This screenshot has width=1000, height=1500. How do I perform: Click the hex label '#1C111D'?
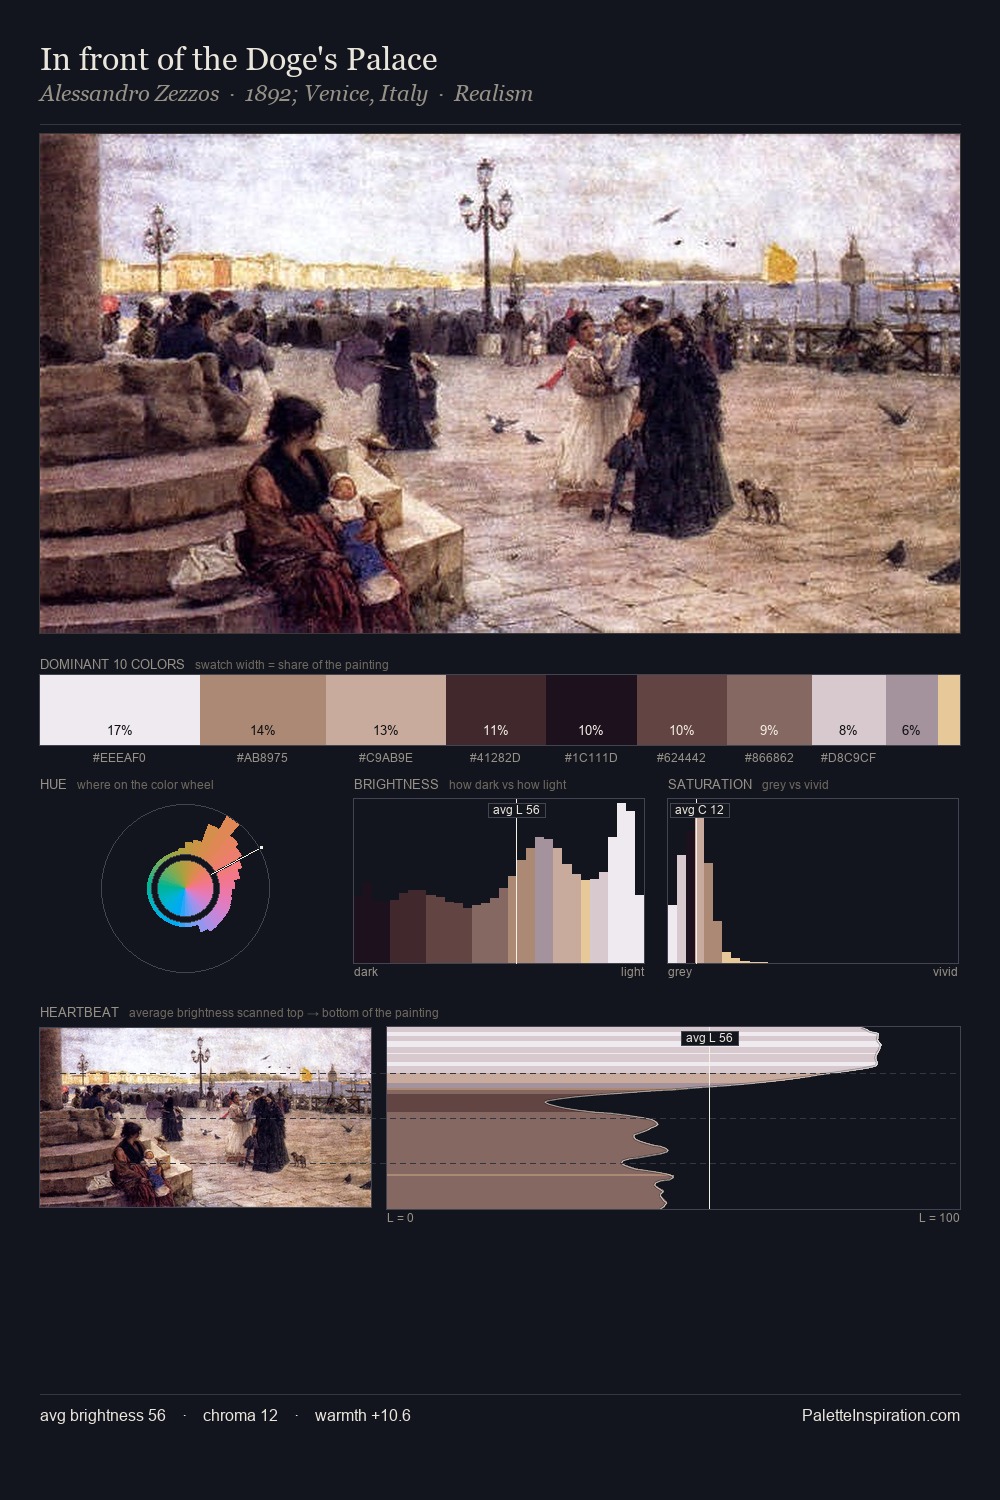pyautogui.click(x=591, y=758)
